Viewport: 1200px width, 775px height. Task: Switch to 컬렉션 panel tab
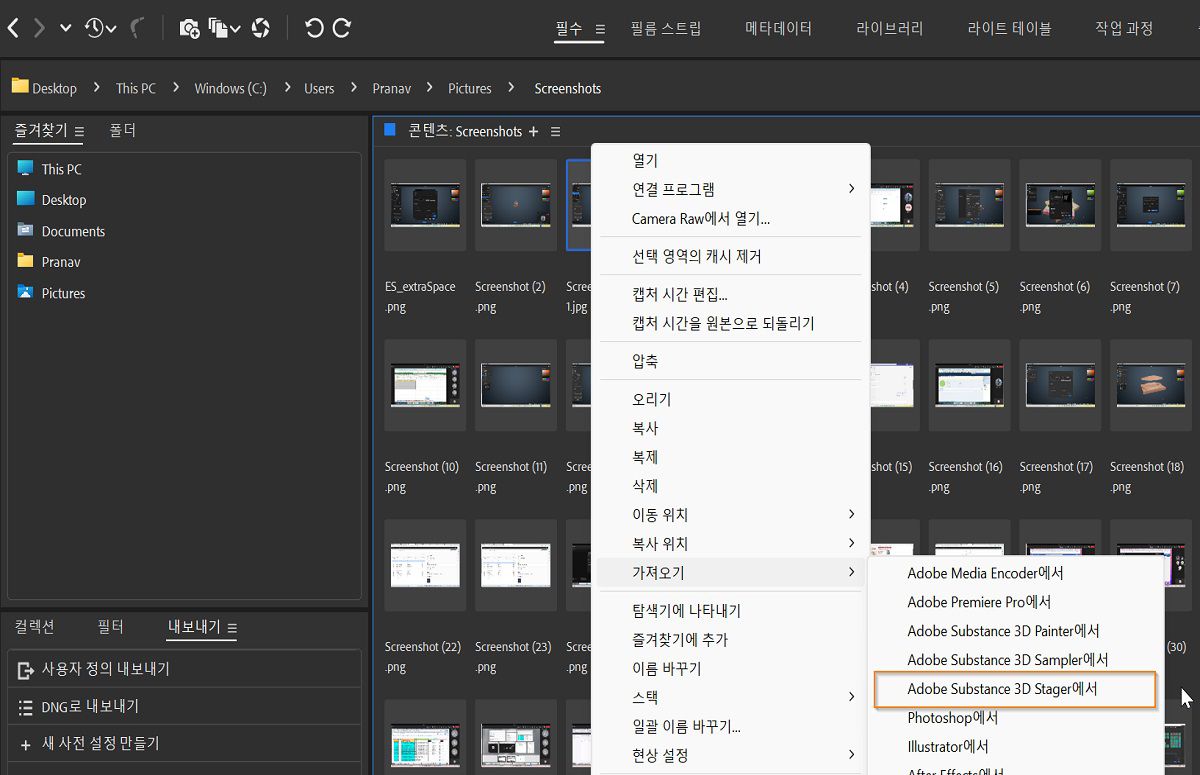point(35,627)
